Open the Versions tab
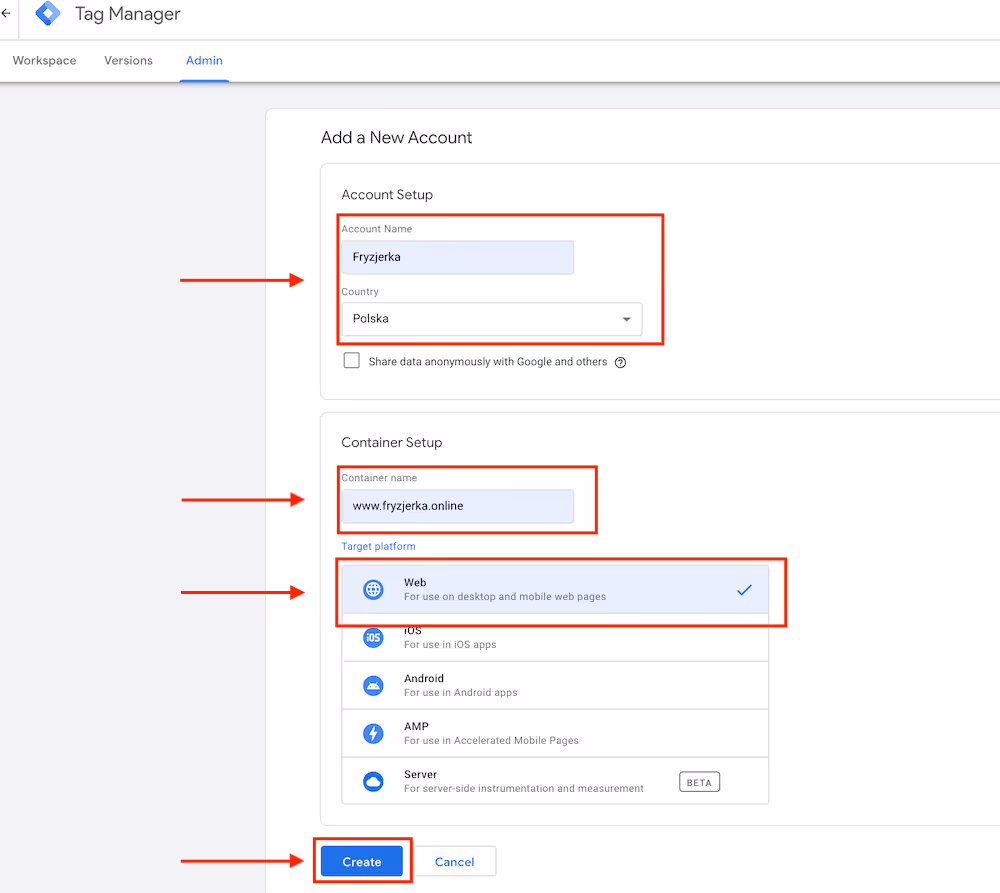The width and height of the screenshot is (1000, 893). (x=128, y=61)
